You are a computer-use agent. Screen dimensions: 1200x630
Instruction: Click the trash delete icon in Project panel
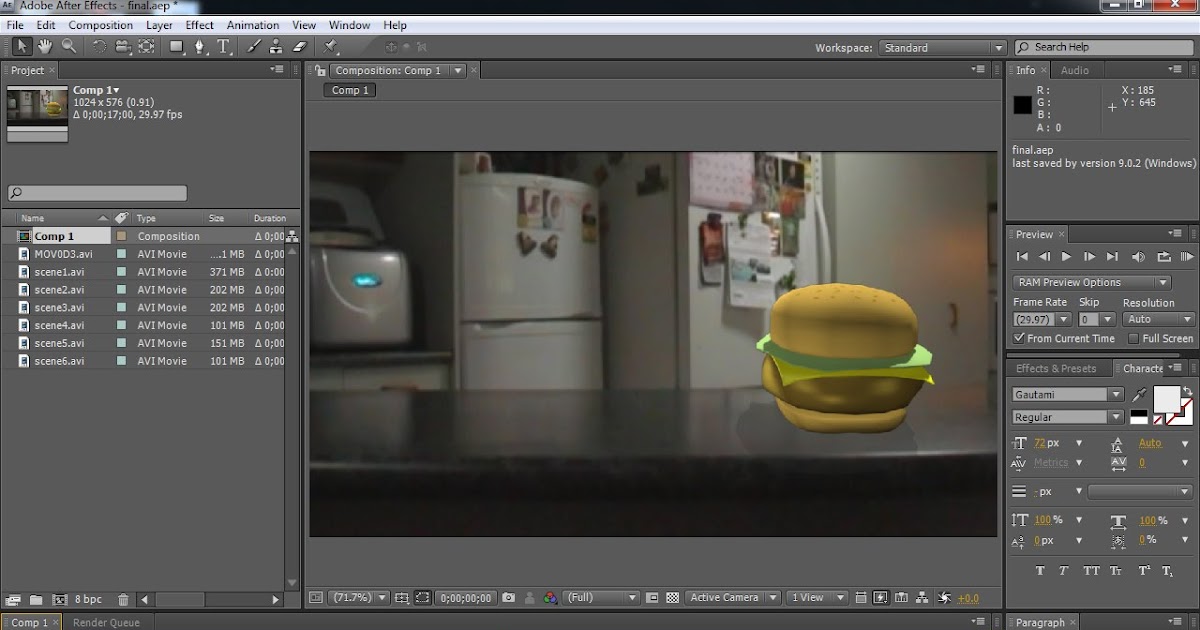point(123,600)
